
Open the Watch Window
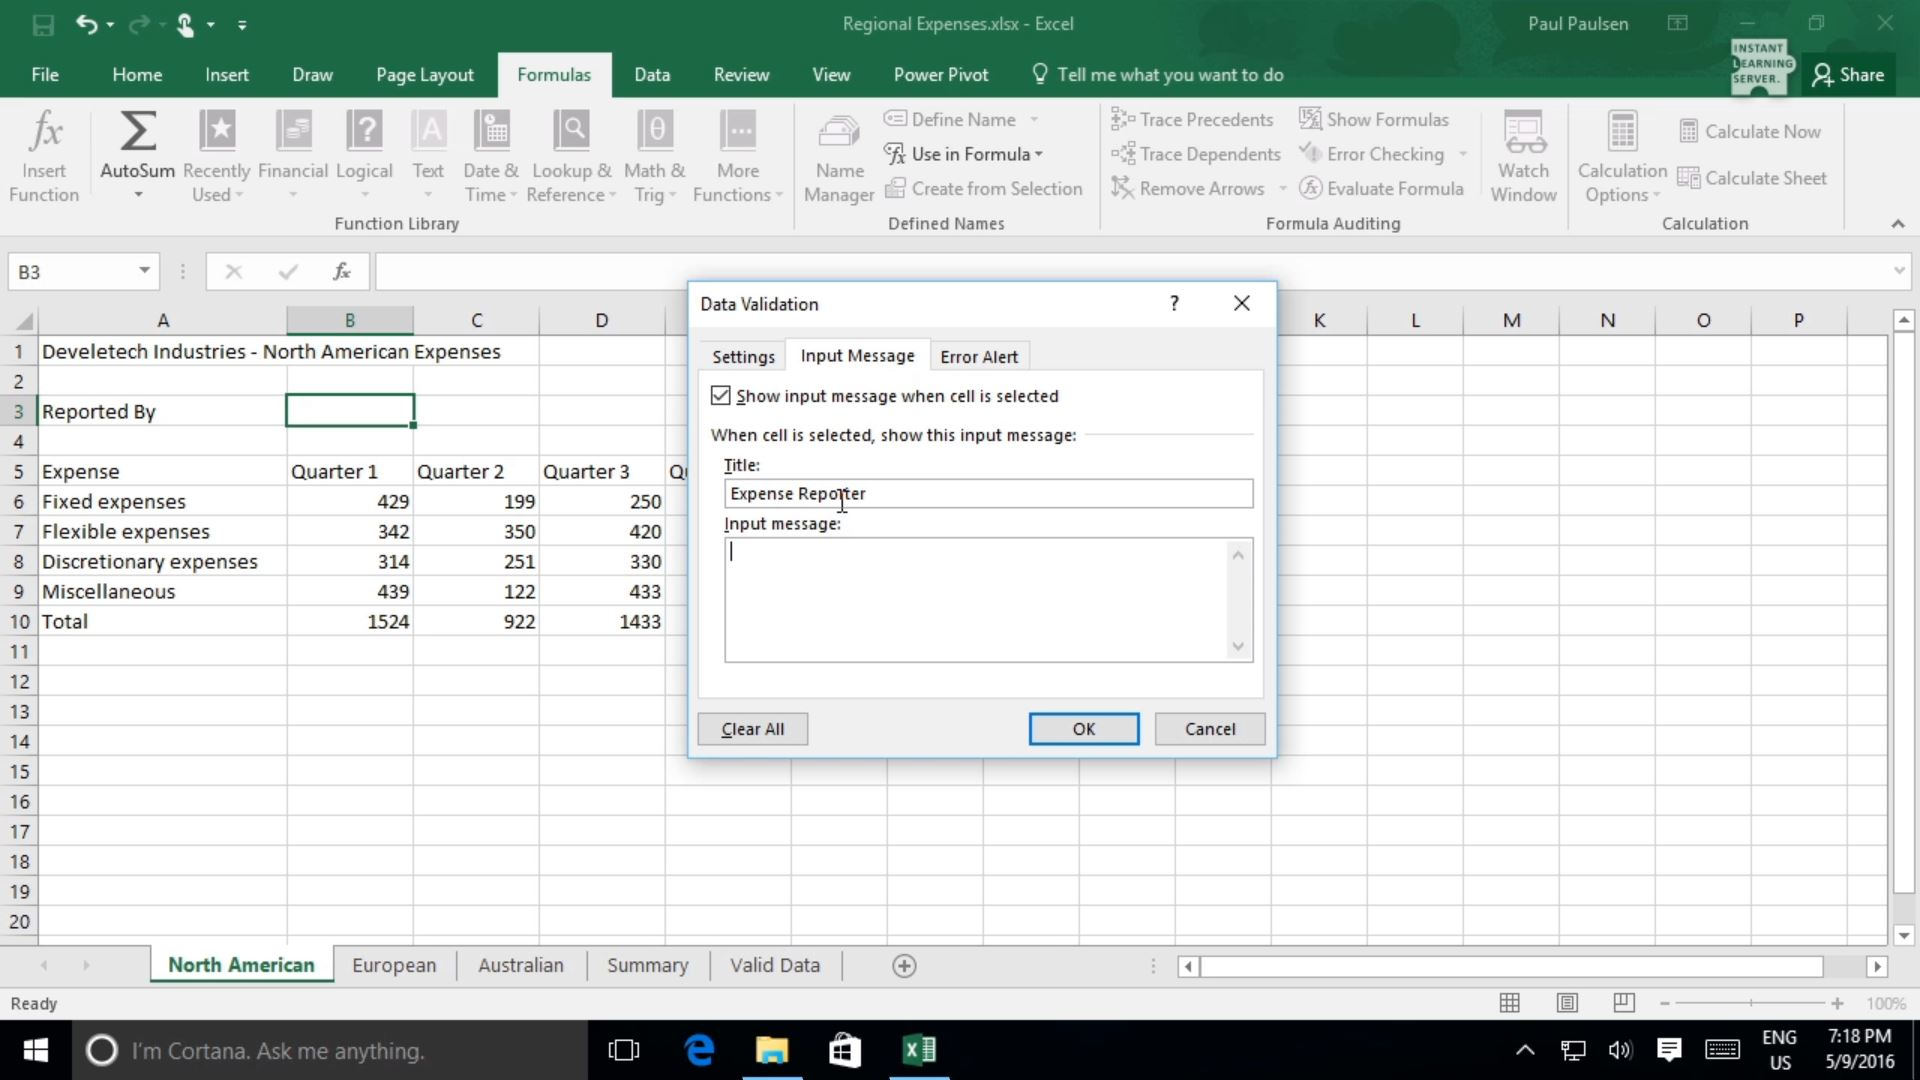click(x=1523, y=155)
